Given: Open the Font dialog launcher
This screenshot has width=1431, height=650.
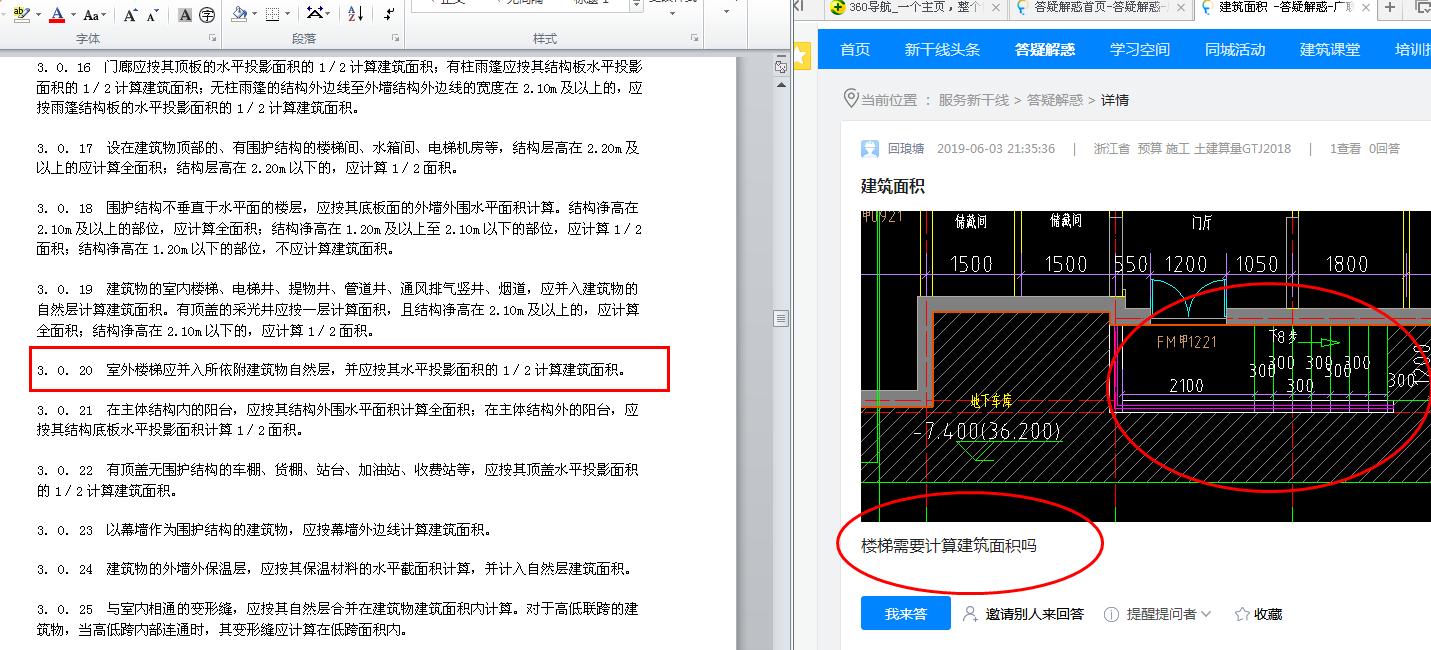Looking at the screenshot, I should (212, 38).
